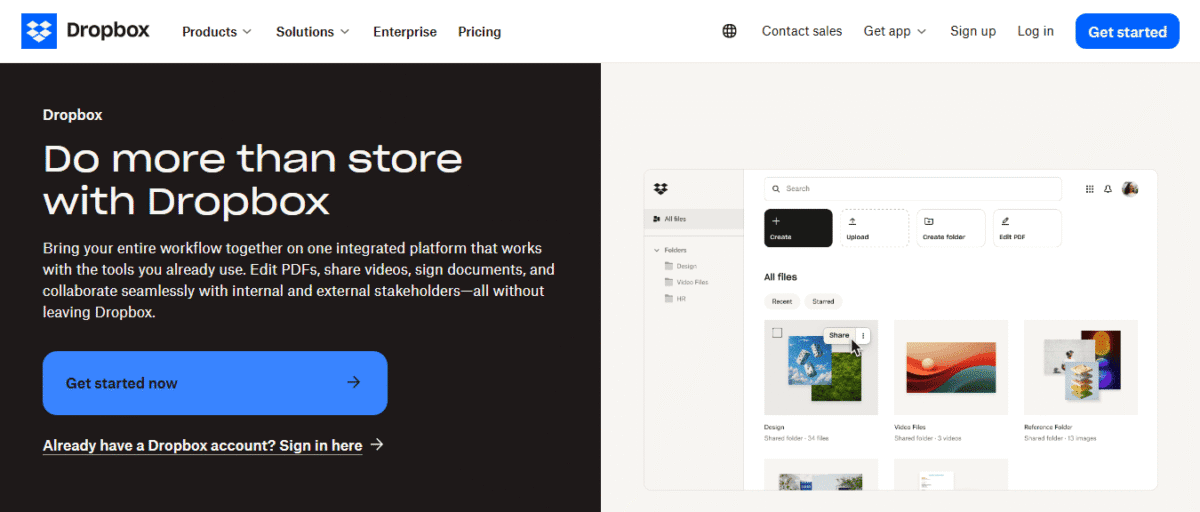Click the Sign up link

click(x=973, y=31)
